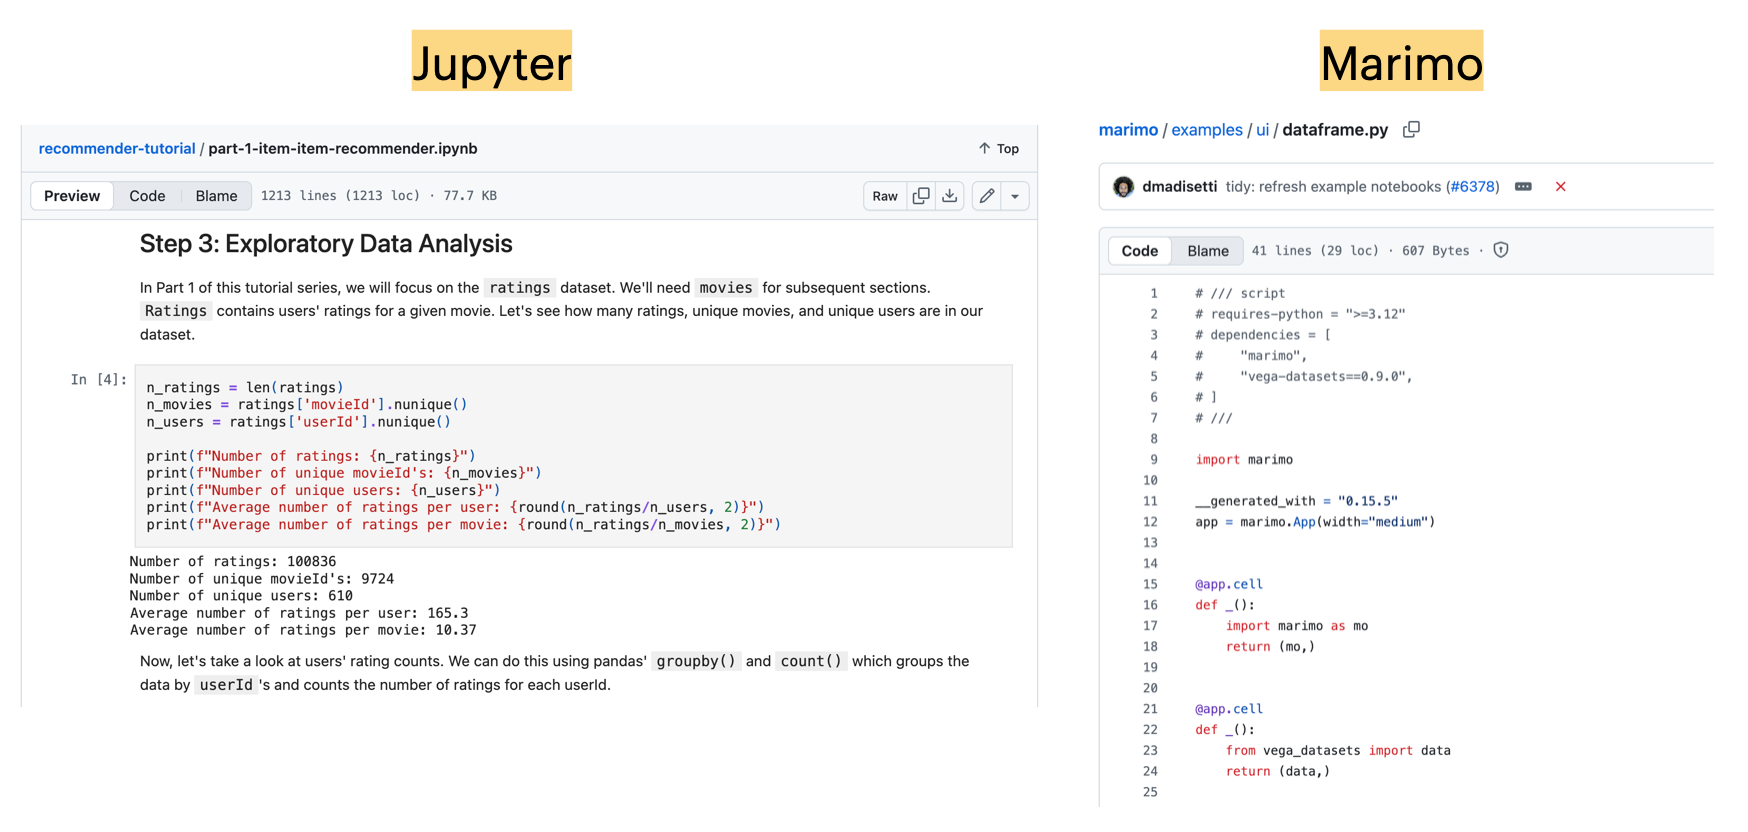Open the examples folder breadcrumb

pyautogui.click(x=1206, y=130)
